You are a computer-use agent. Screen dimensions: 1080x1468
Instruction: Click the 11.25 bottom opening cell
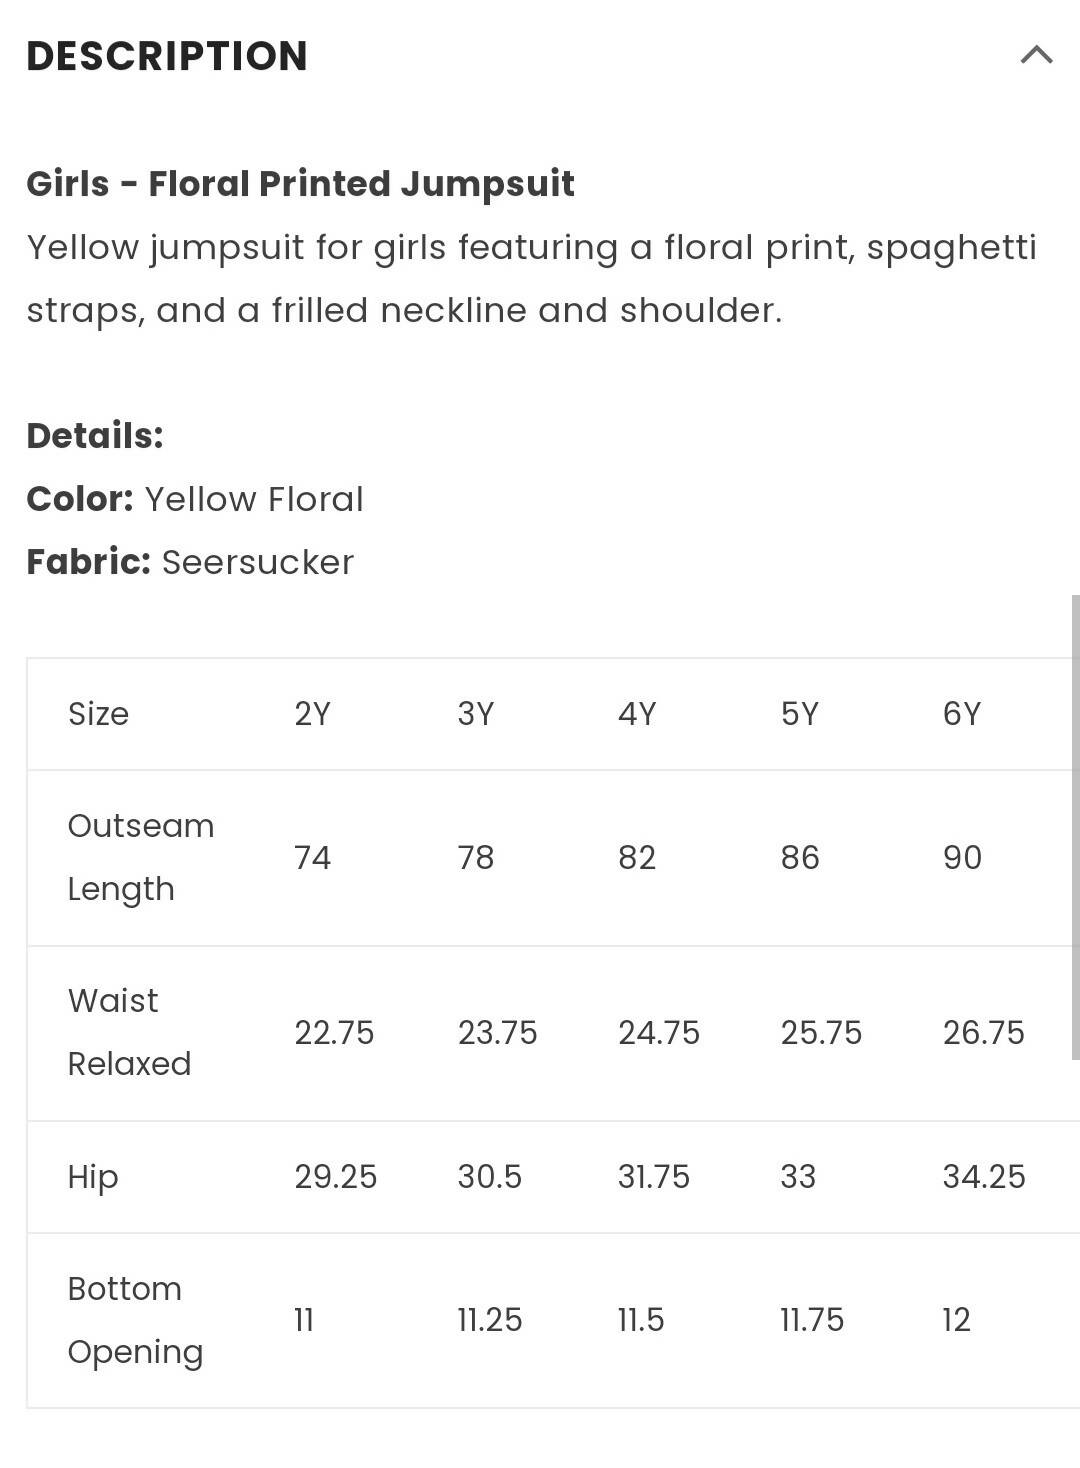(x=490, y=1320)
